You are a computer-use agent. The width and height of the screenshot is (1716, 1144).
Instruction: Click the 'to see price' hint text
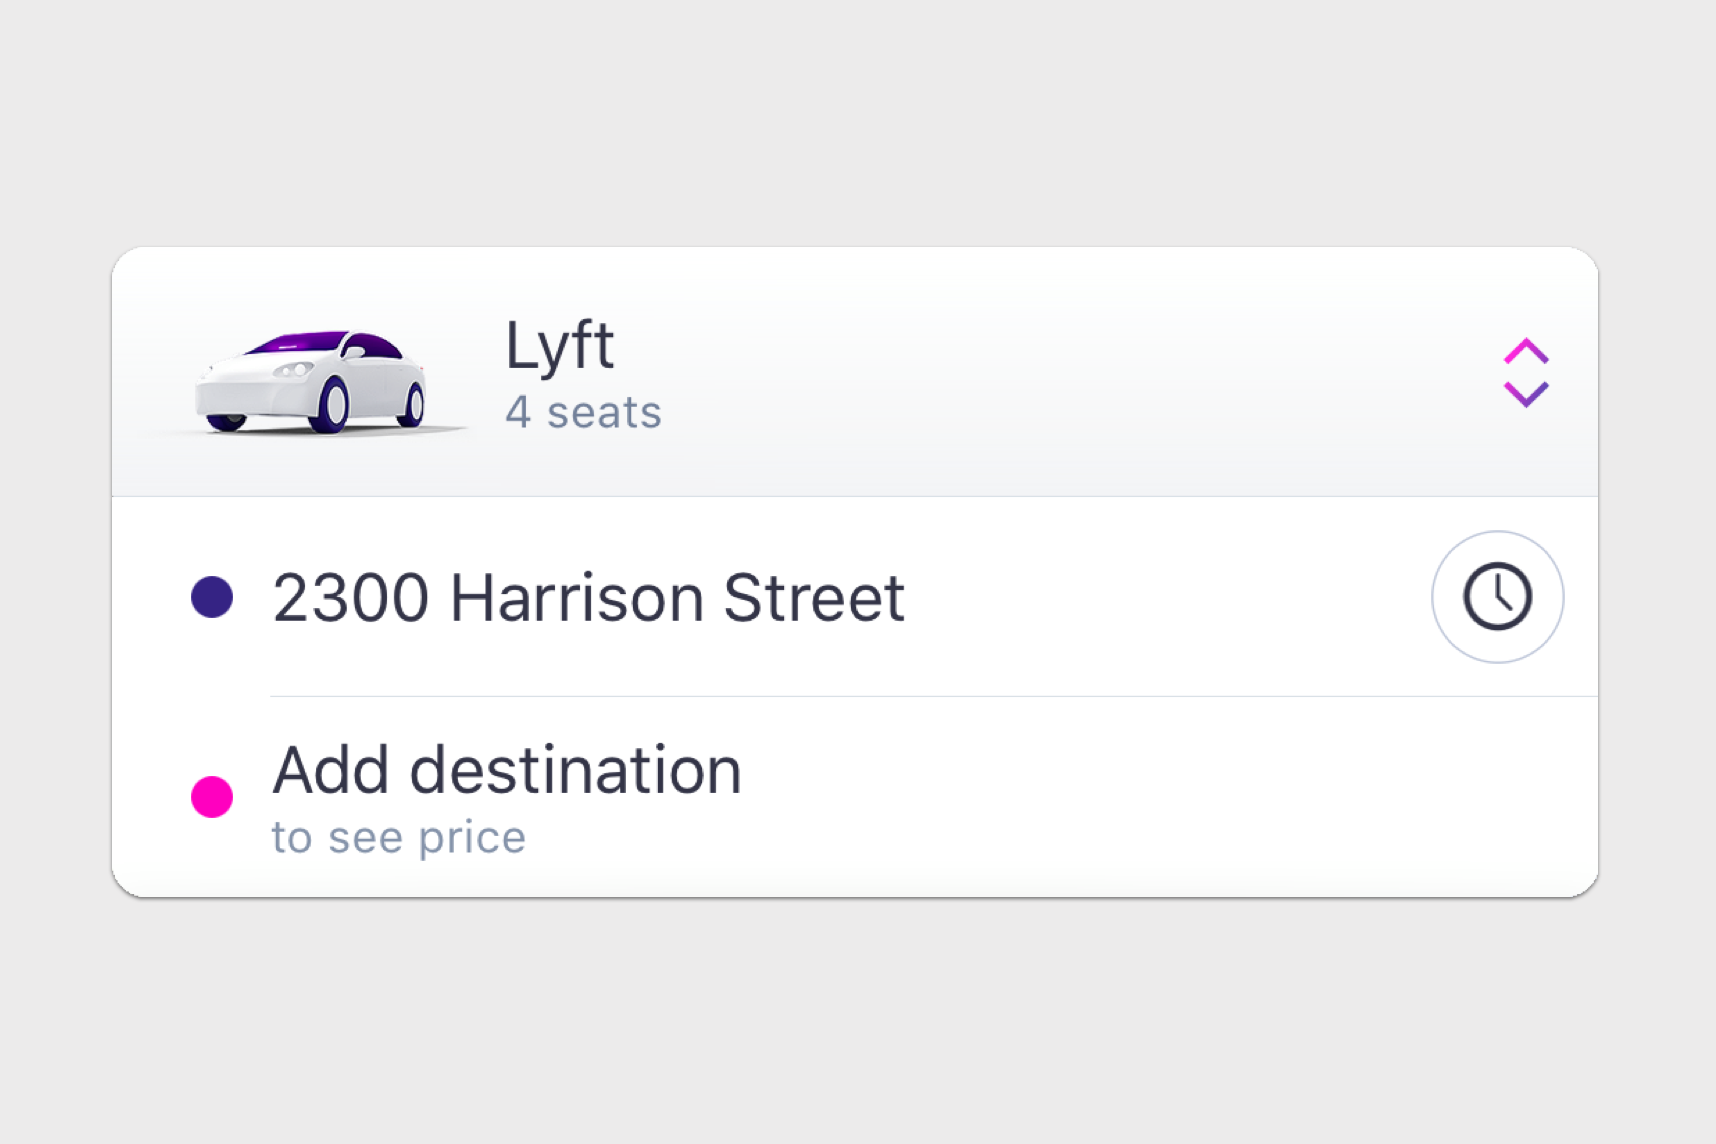[398, 838]
